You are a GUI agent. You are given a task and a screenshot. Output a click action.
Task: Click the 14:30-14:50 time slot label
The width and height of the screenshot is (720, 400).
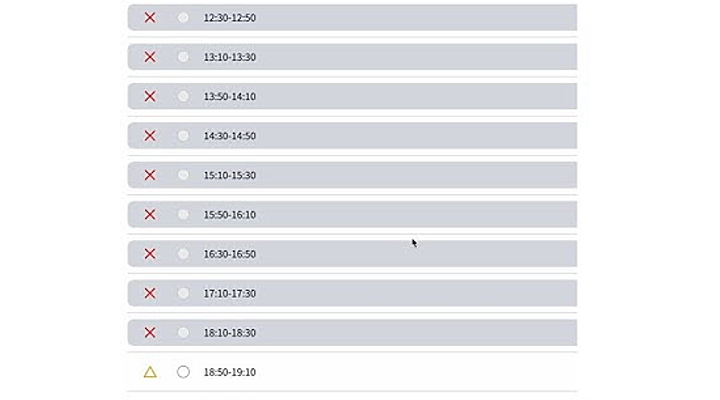(x=230, y=136)
